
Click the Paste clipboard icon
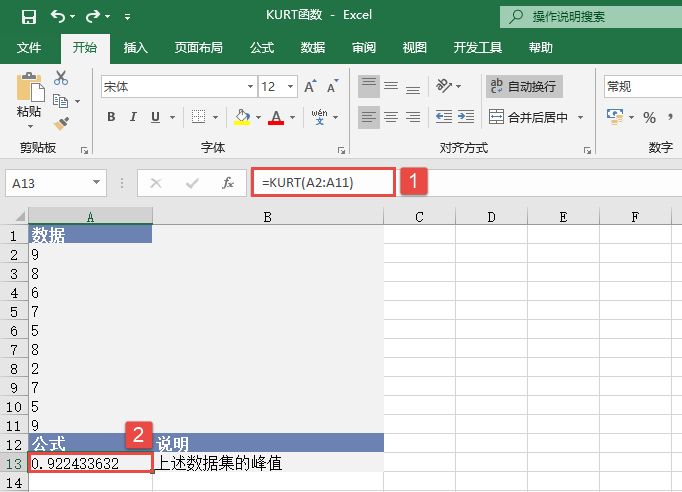click(29, 96)
